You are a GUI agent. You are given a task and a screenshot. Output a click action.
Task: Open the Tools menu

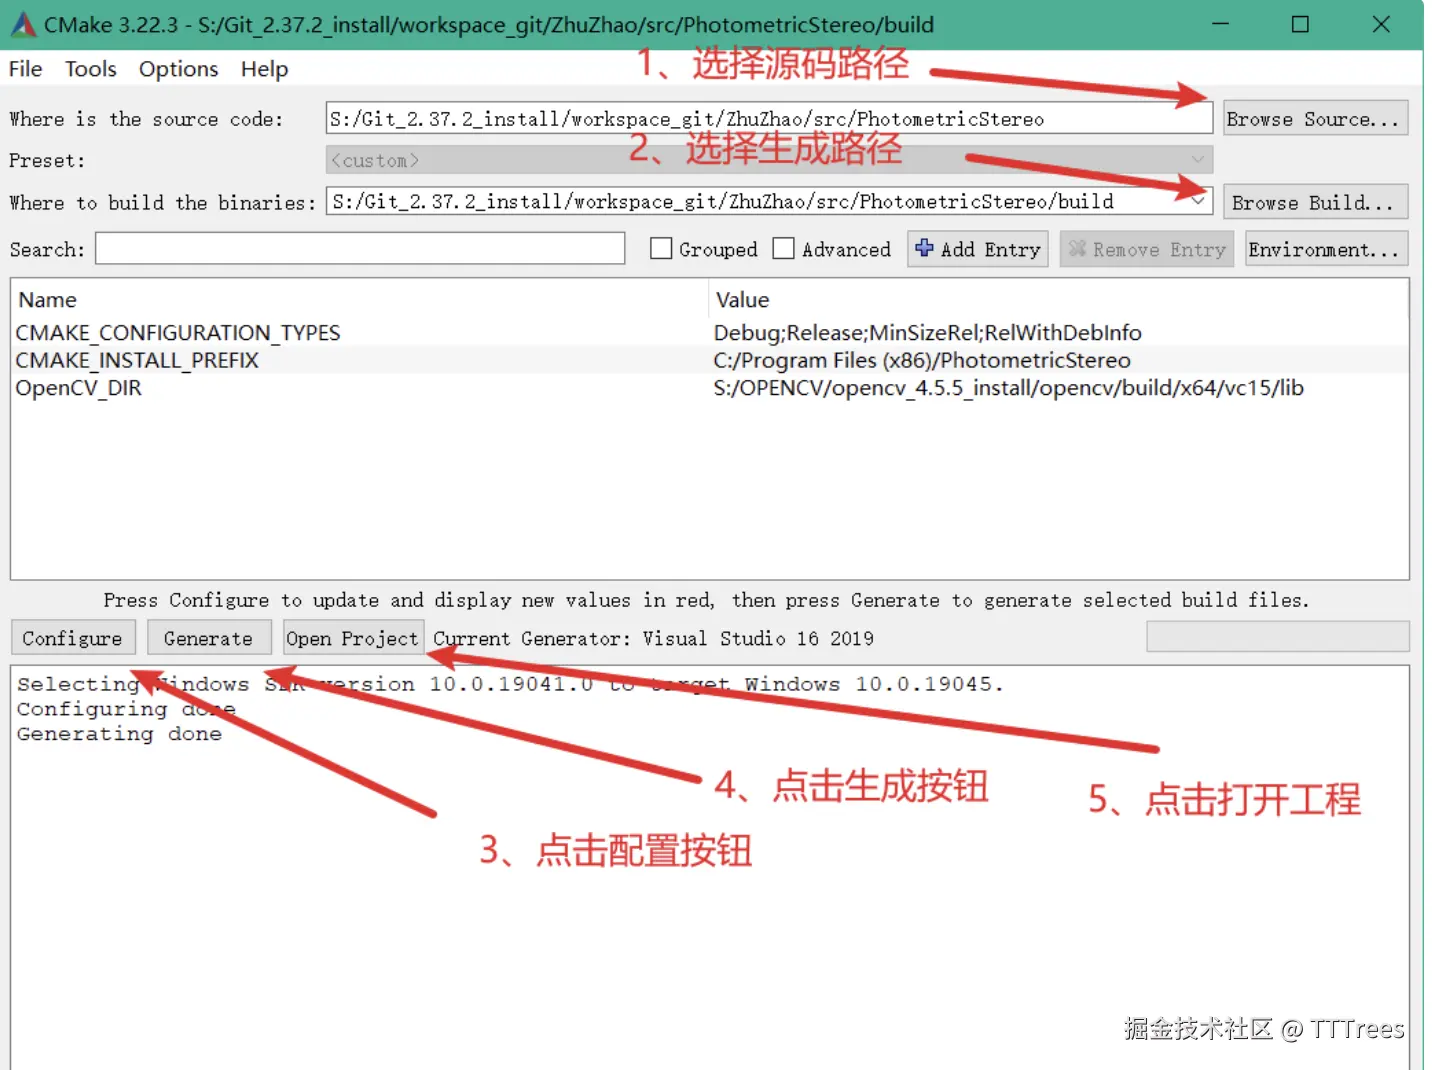tap(91, 69)
